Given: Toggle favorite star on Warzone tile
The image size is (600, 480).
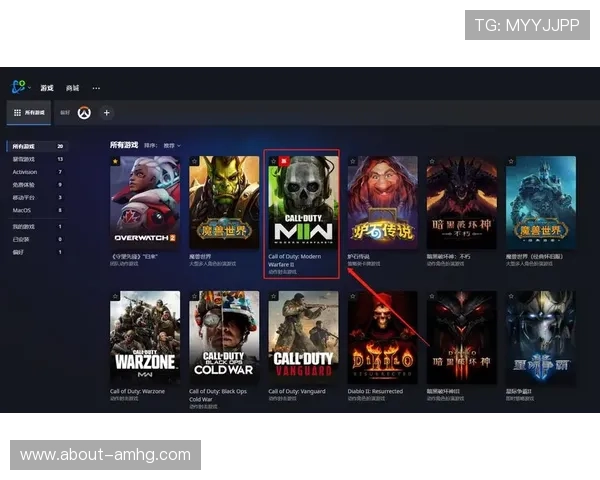Looking at the screenshot, I should (115, 297).
